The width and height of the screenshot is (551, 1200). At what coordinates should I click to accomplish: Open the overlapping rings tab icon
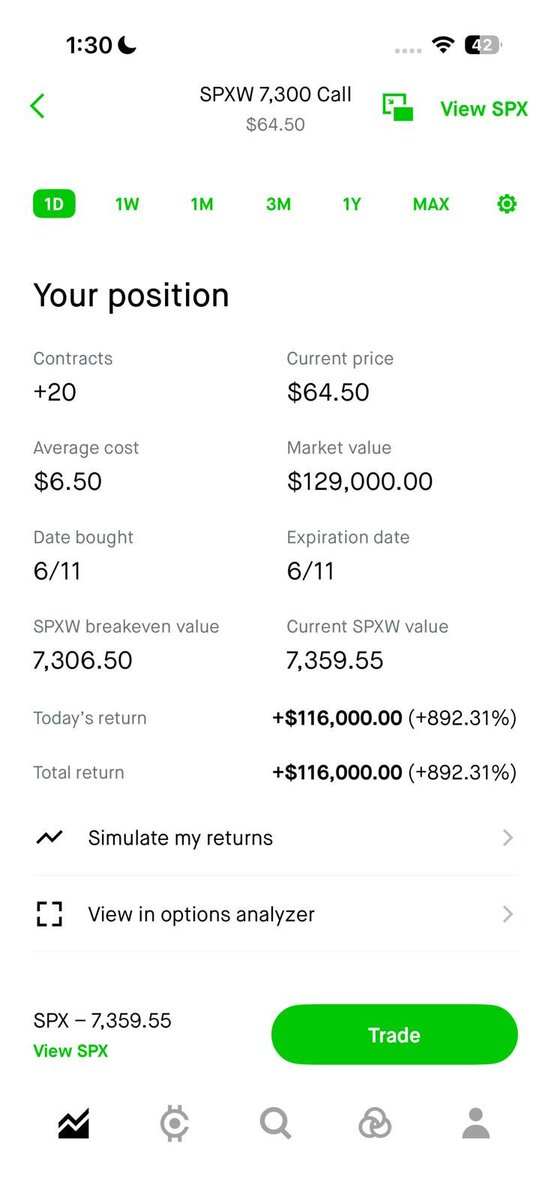(x=375, y=1125)
